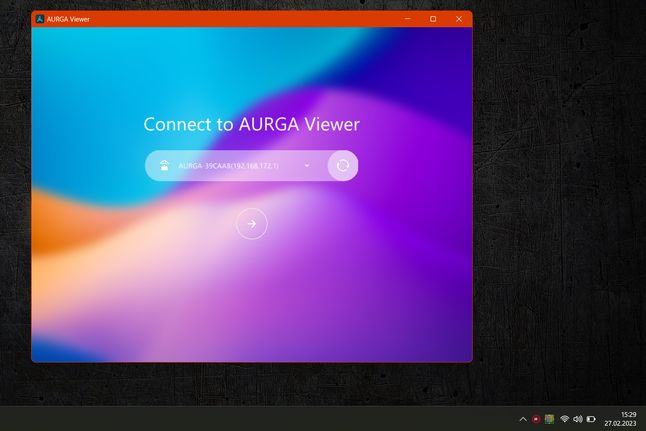The height and width of the screenshot is (431, 646).
Task: Close the AURGA Viewer window
Action: coord(459,19)
